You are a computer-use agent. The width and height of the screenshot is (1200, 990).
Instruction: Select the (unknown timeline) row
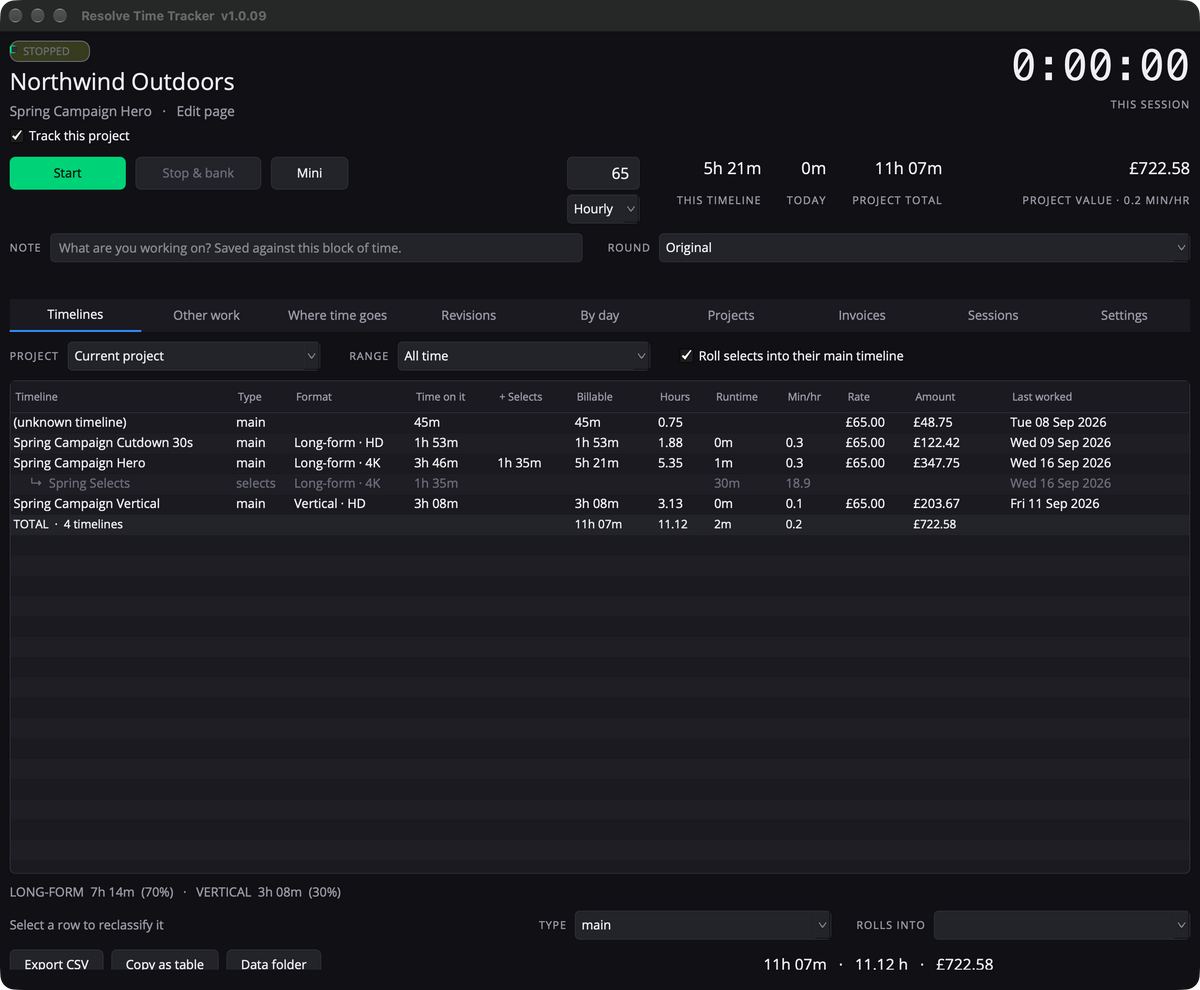[x=599, y=422]
